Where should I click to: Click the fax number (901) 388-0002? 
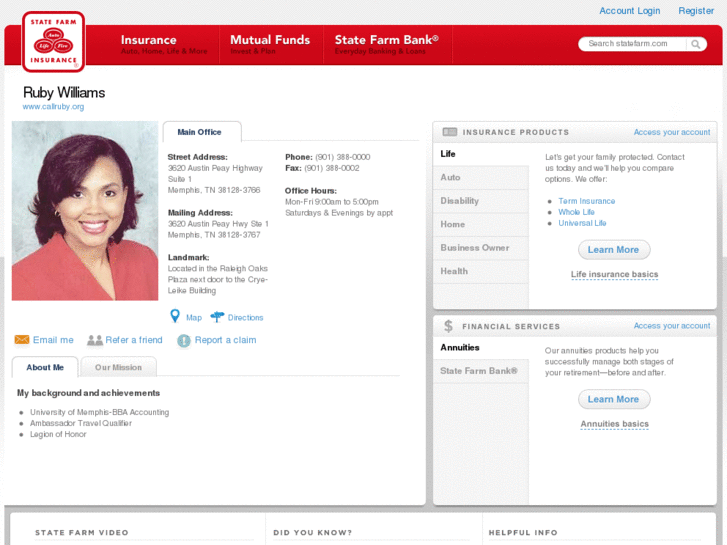[332, 168]
